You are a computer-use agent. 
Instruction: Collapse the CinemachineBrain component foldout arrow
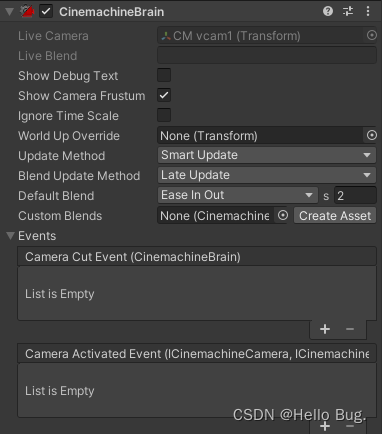(x=10, y=12)
